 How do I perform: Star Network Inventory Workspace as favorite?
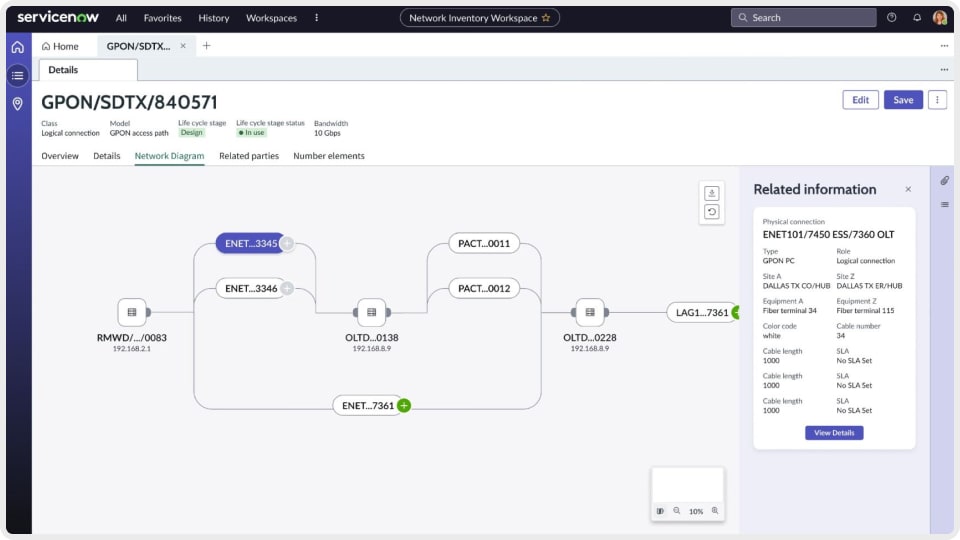point(546,18)
